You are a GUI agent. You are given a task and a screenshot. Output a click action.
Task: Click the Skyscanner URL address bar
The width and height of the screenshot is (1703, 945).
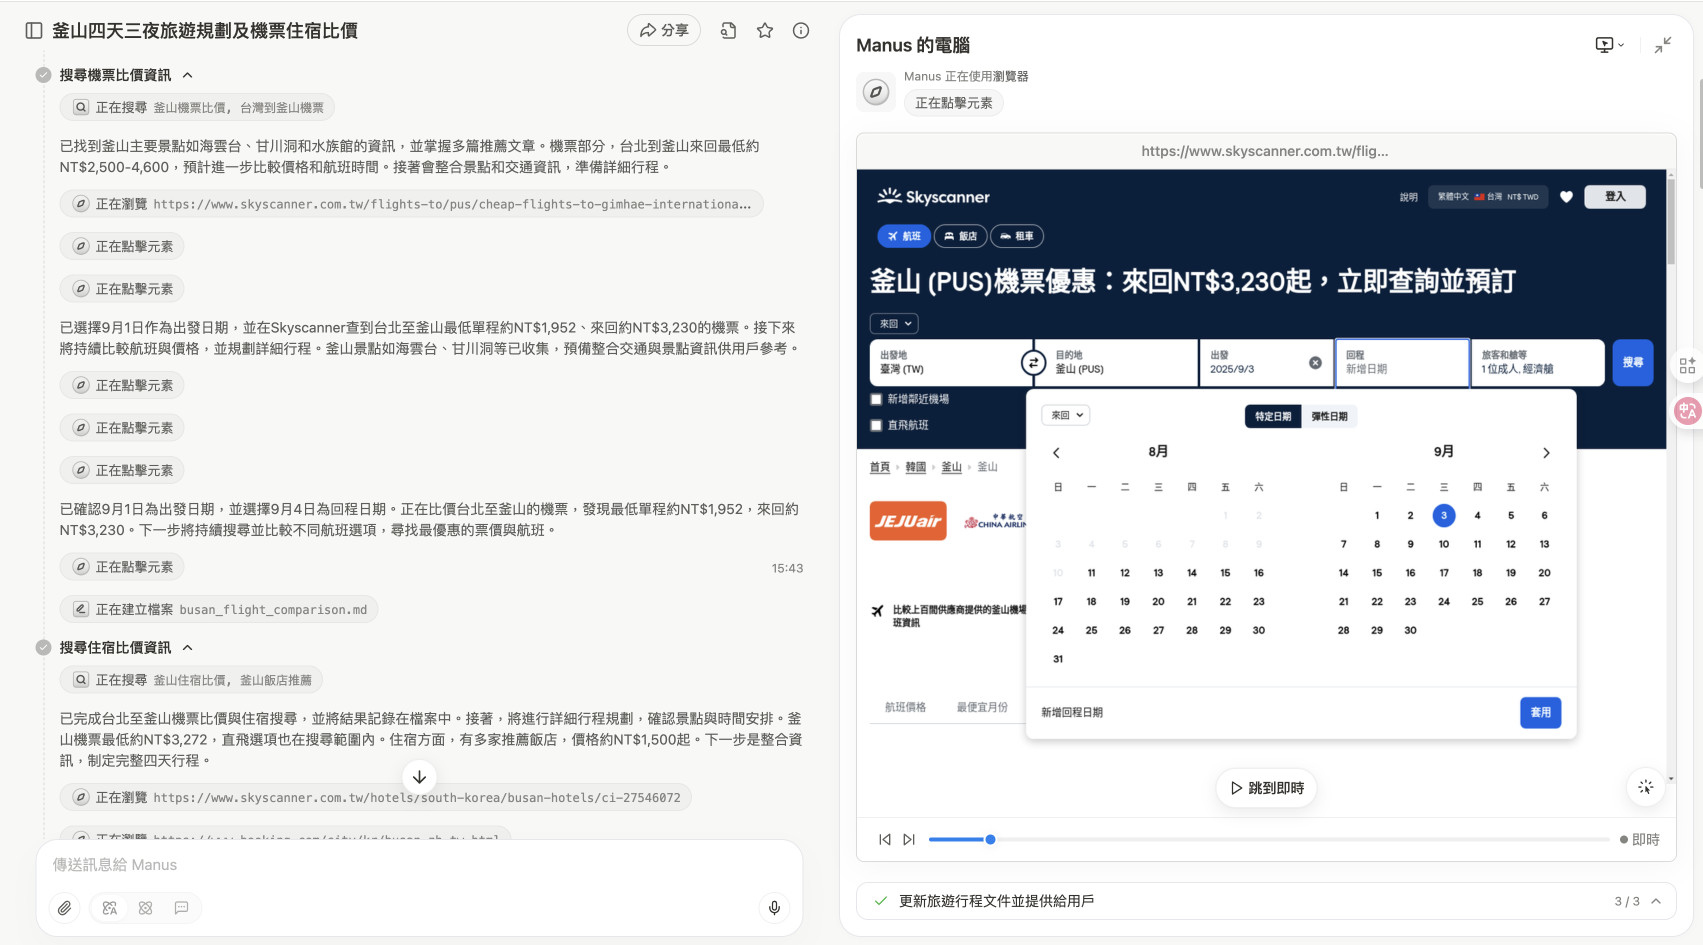(1265, 151)
